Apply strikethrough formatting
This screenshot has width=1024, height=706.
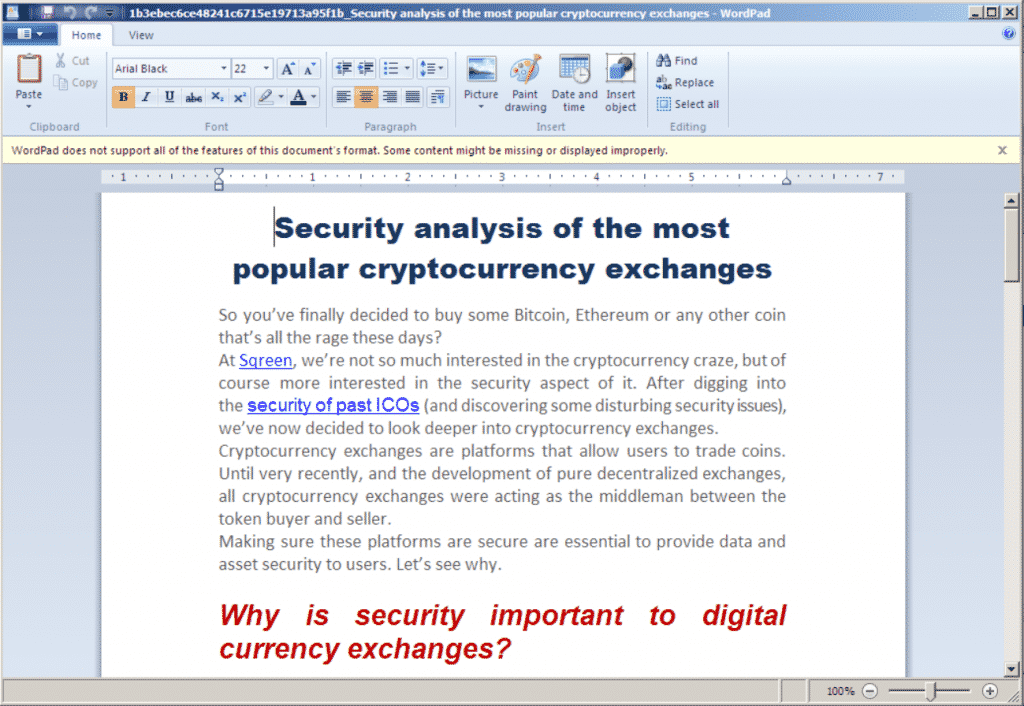coord(194,97)
